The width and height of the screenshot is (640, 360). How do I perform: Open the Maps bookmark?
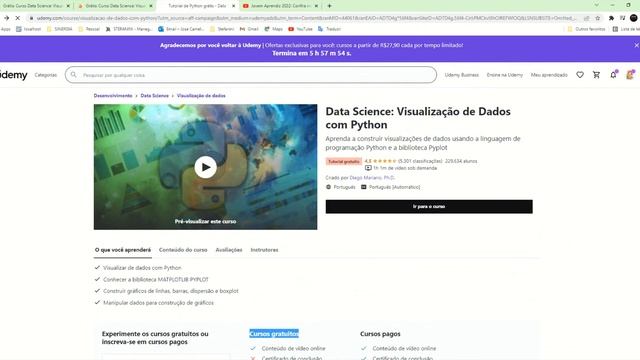click(273, 29)
